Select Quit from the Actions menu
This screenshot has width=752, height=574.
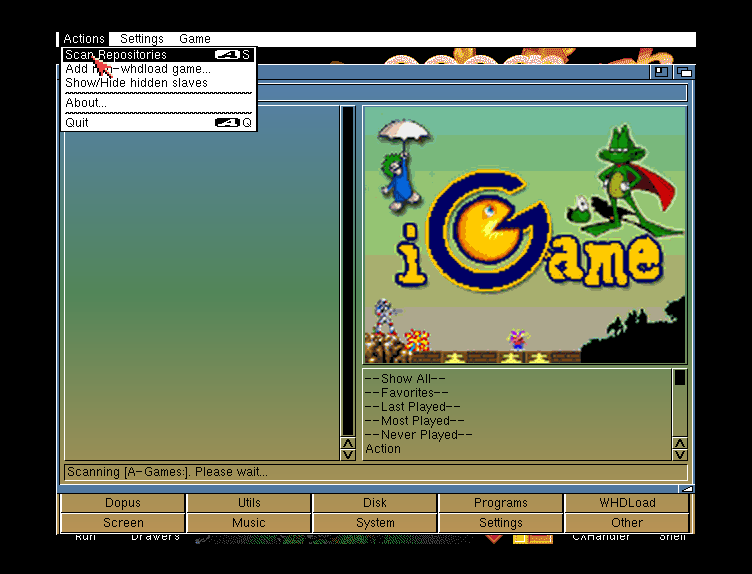click(158, 123)
